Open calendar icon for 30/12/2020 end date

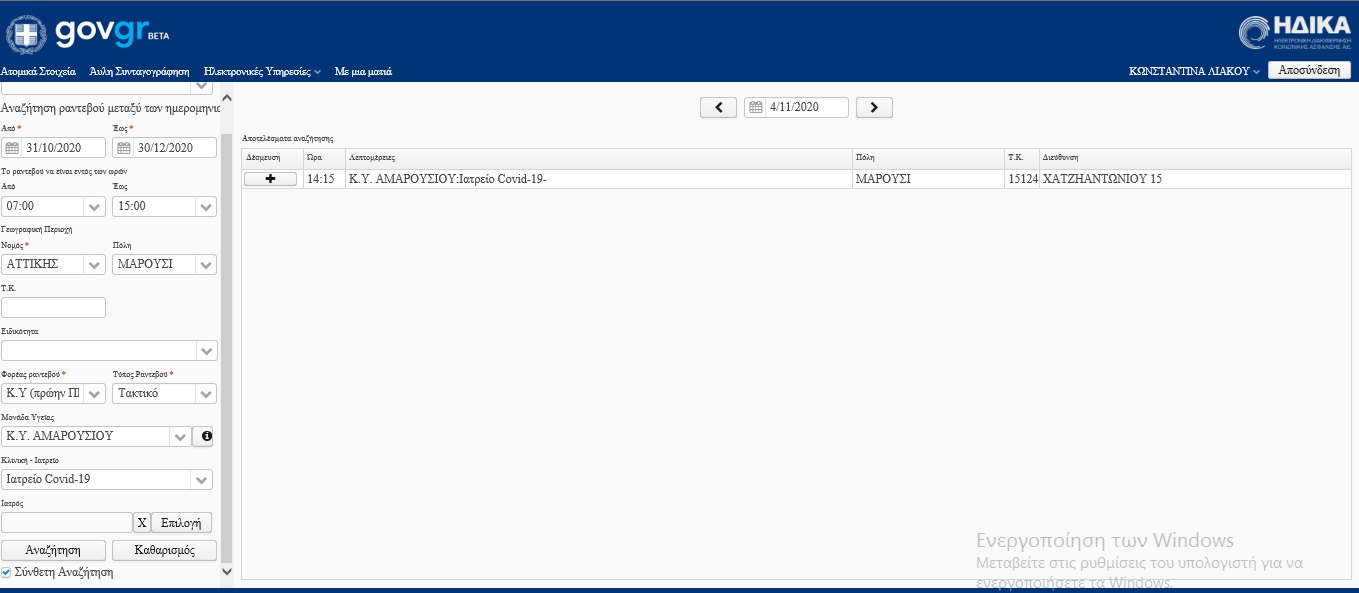pos(124,148)
